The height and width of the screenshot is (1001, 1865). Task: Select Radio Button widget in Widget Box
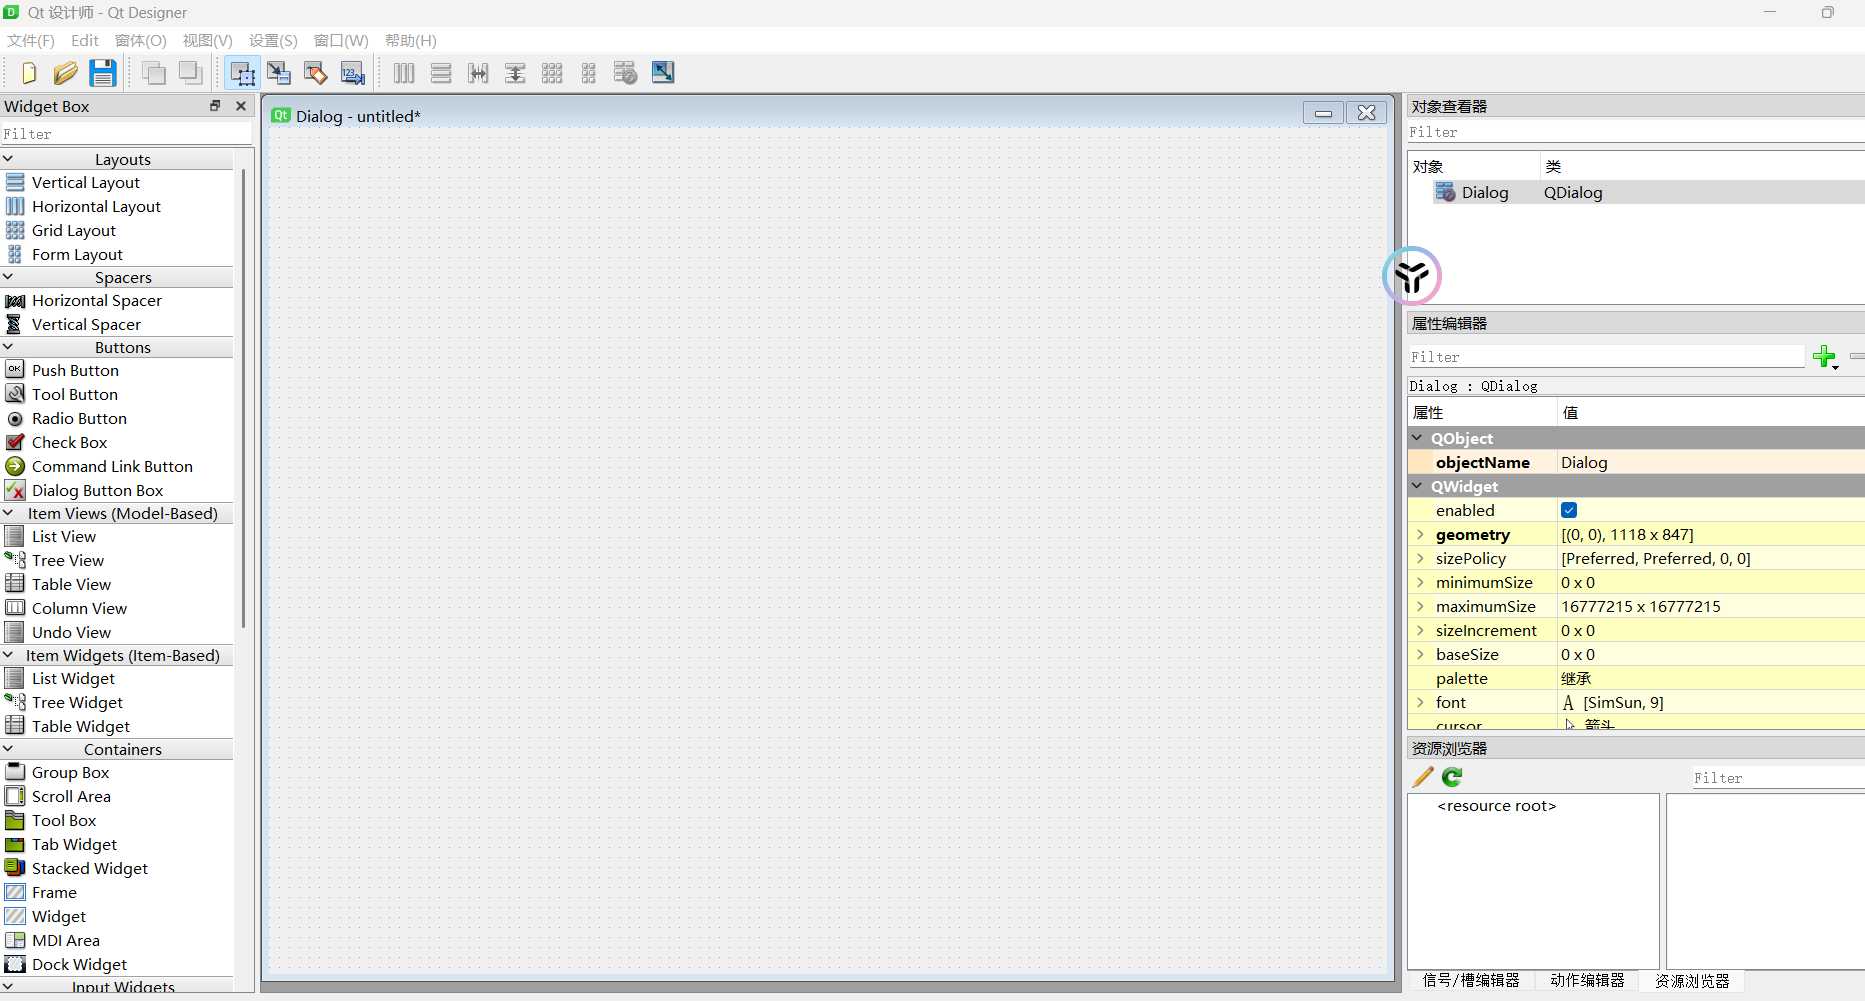(79, 418)
